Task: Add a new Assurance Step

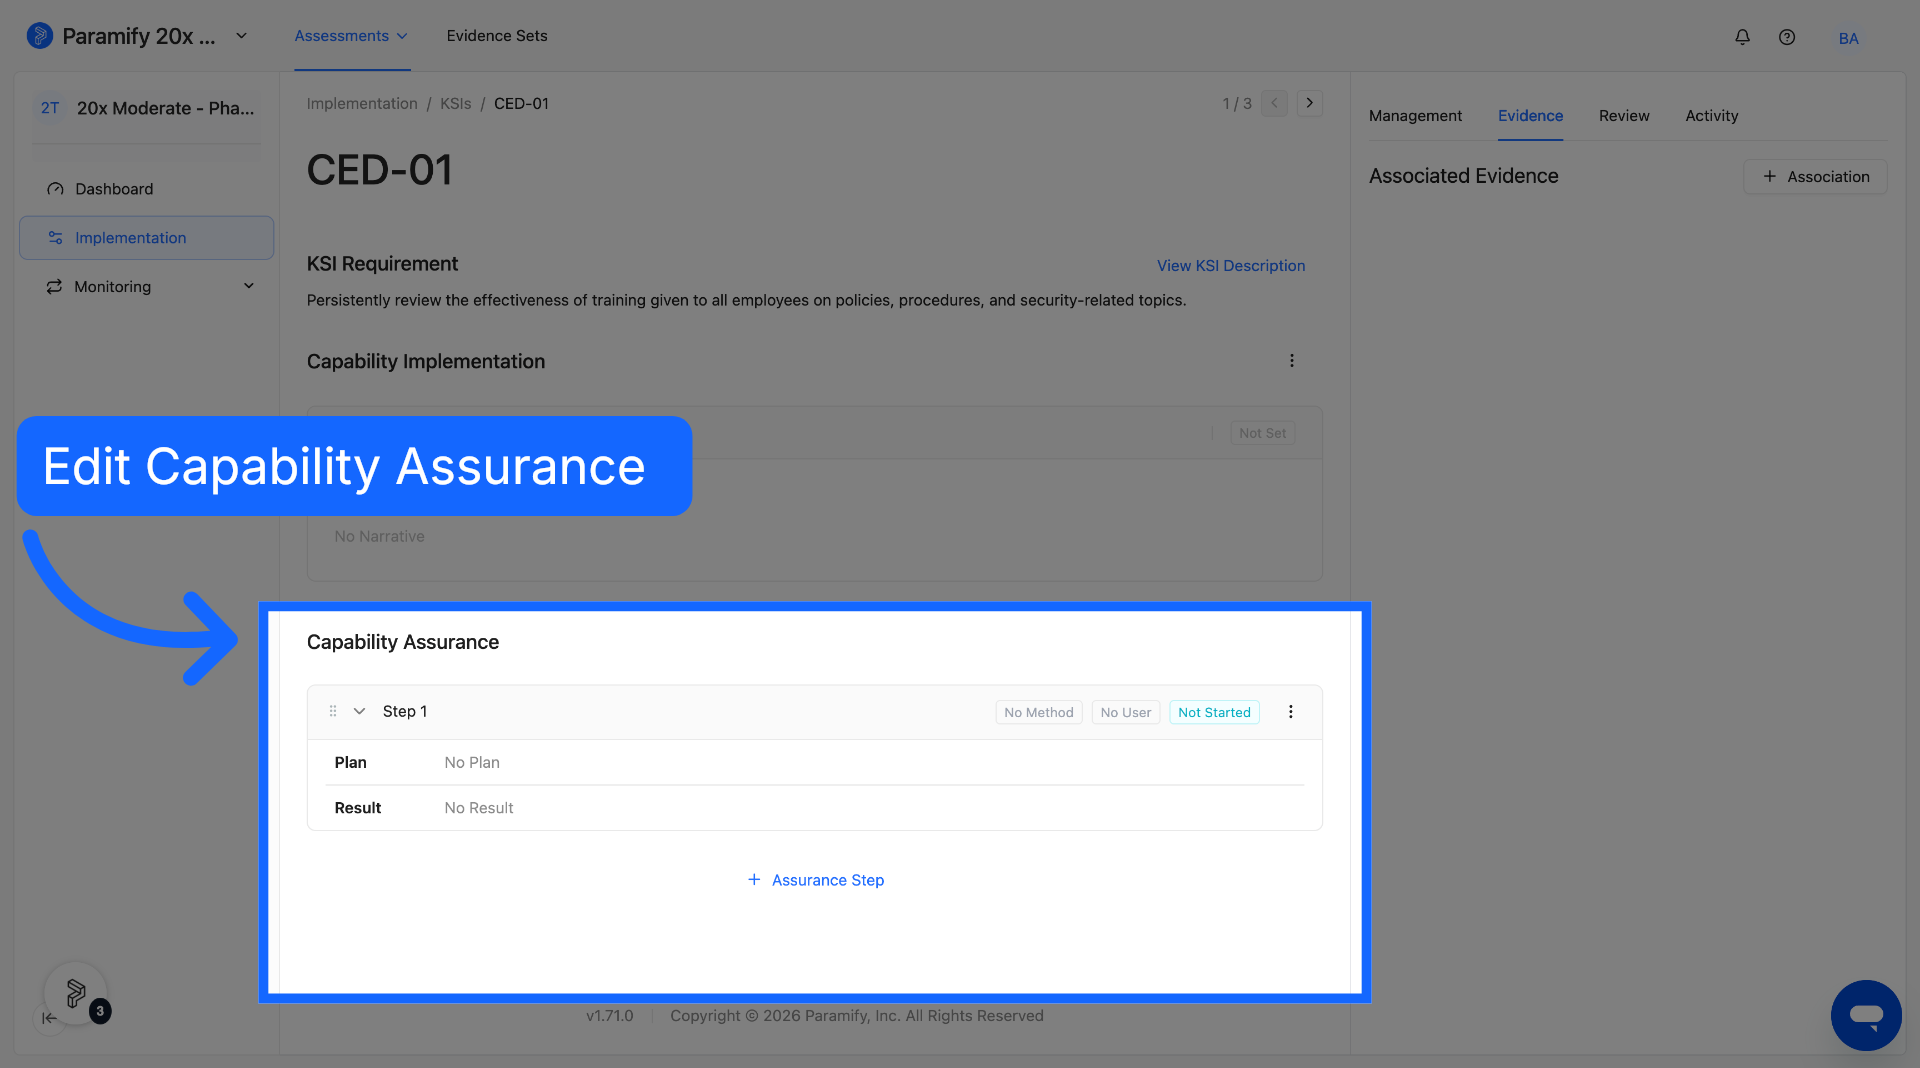Action: 815,880
